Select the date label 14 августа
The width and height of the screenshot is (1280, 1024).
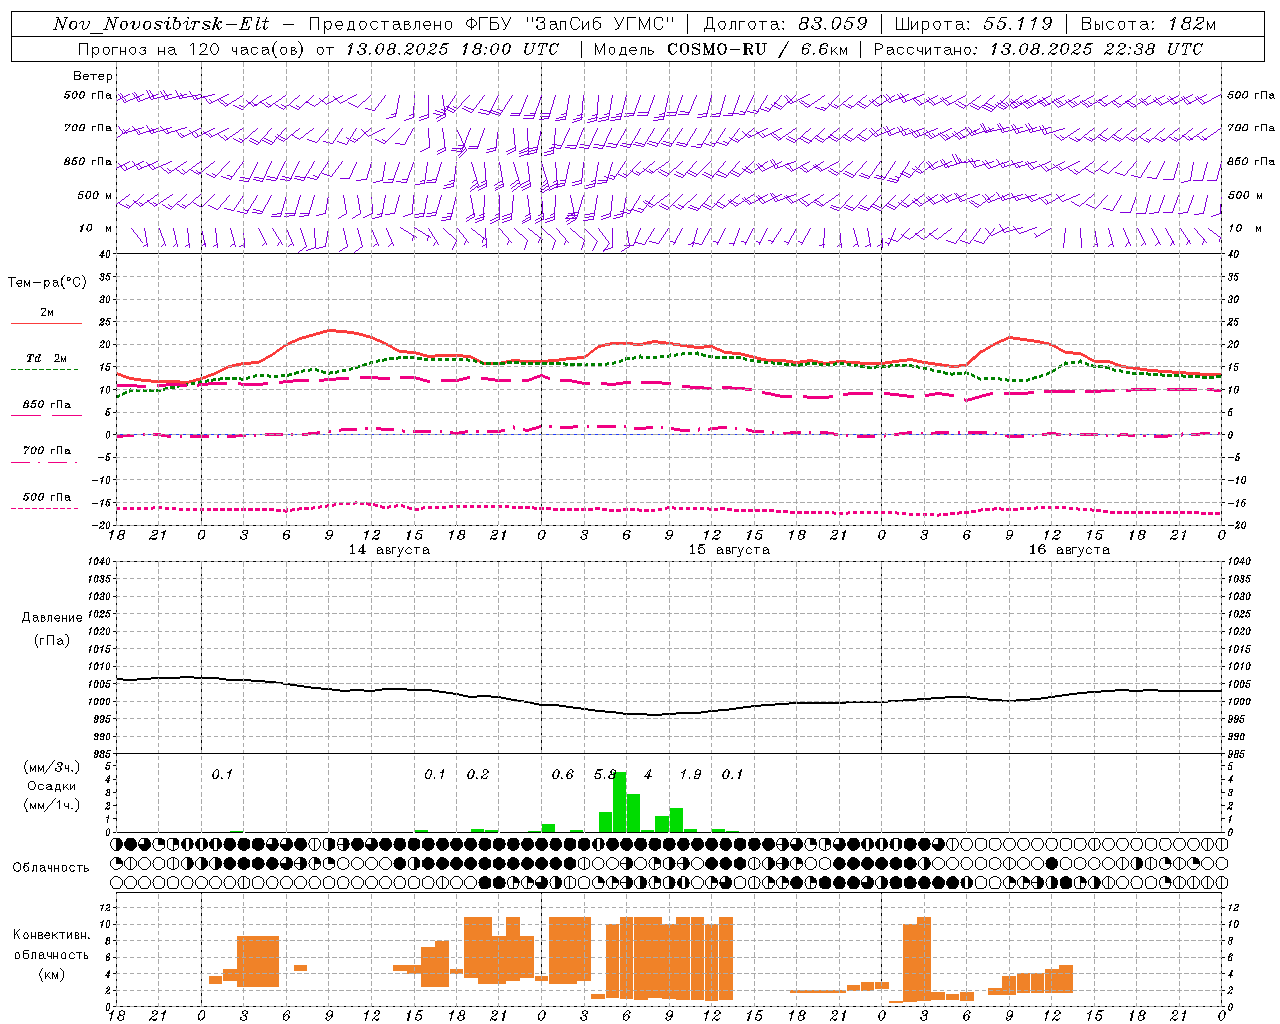click(389, 550)
